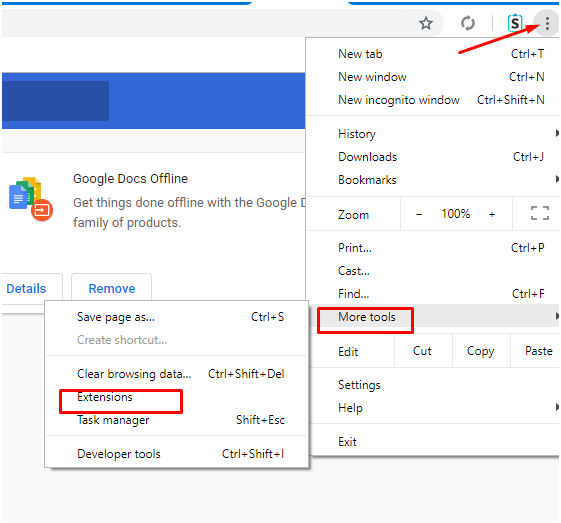Click the fullscreen icon in Zoom row
This screenshot has height=523, width=561.
[540, 213]
